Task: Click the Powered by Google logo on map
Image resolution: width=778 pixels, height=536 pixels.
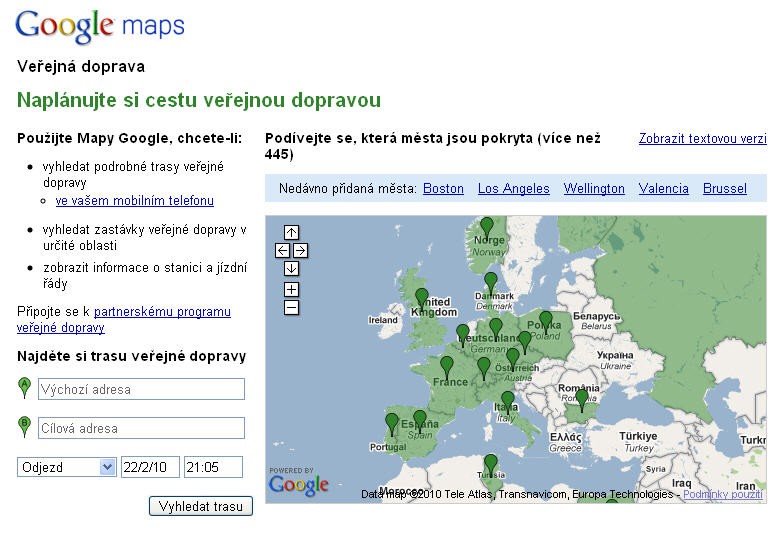Action: 299,481
